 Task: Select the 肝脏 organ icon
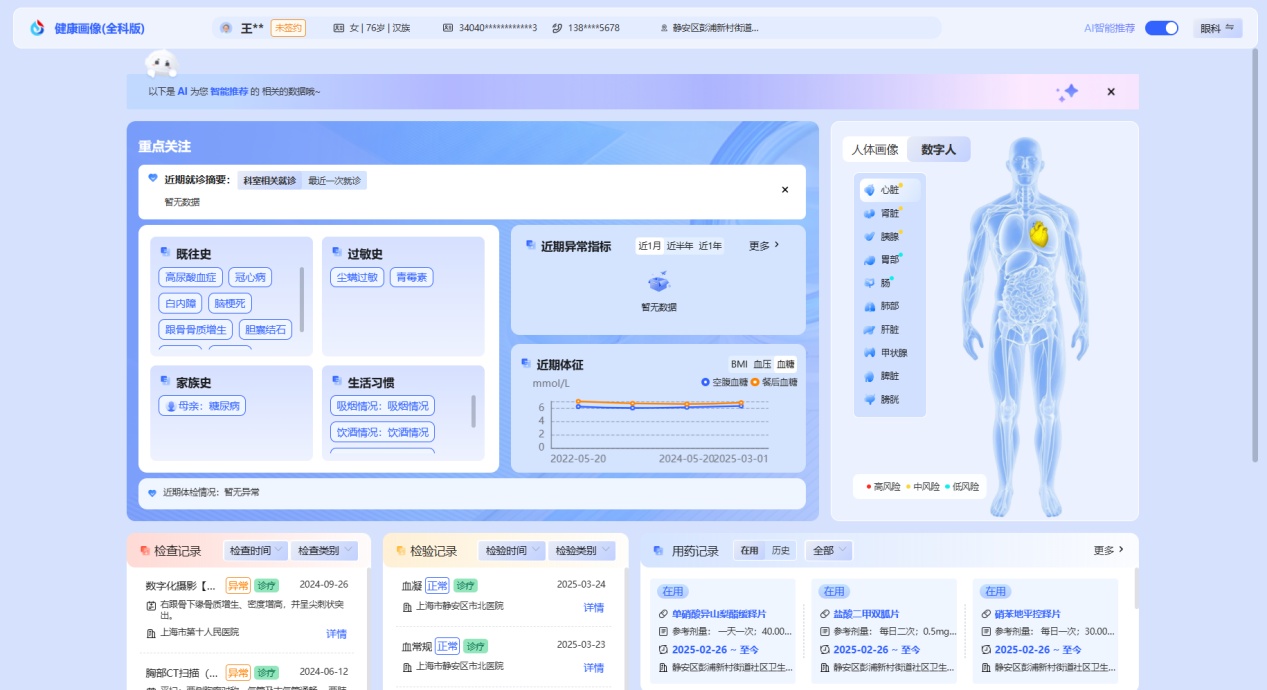tap(869, 329)
